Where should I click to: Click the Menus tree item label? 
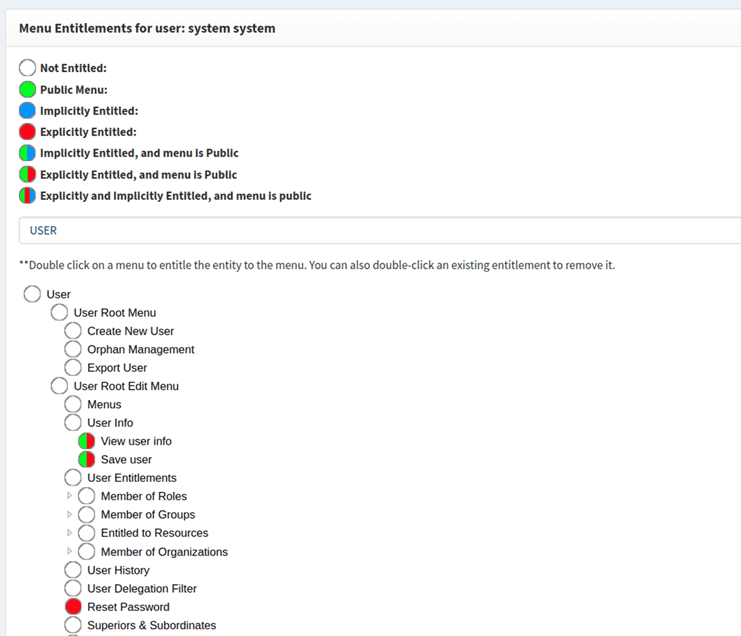(x=104, y=404)
